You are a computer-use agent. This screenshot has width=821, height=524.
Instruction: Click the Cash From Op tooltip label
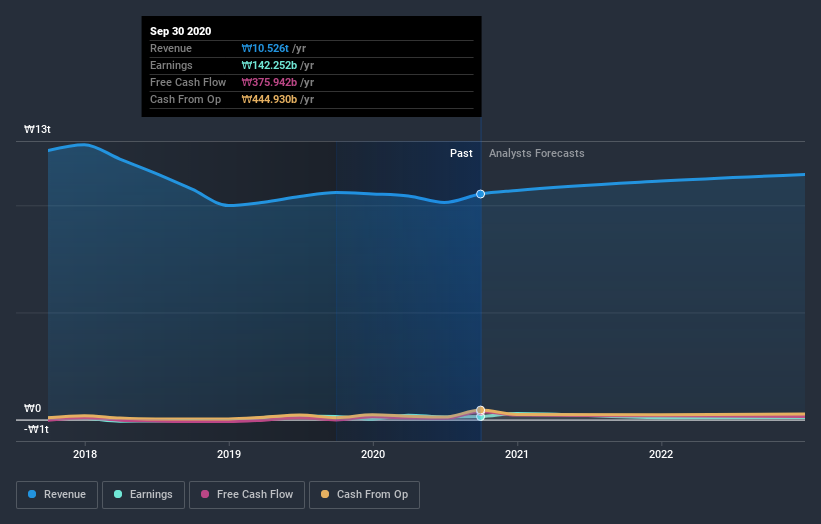185,99
